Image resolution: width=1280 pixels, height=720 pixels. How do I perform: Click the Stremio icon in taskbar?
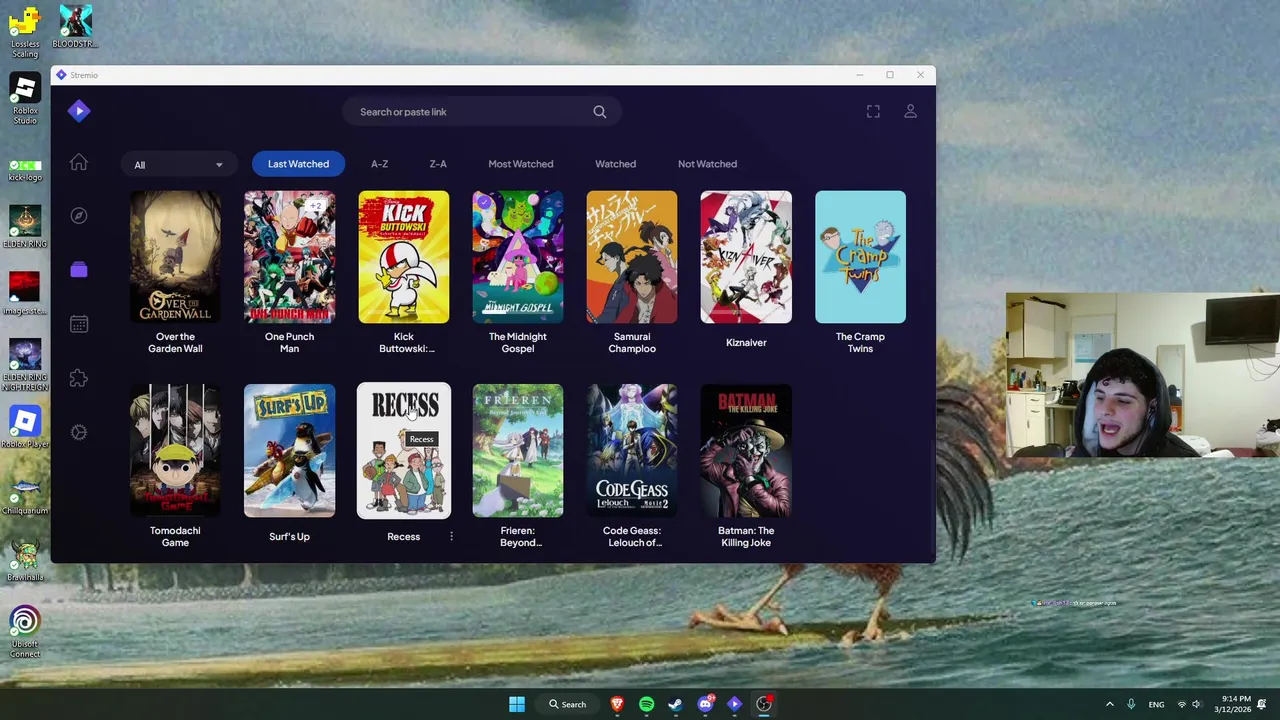coord(735,704)
